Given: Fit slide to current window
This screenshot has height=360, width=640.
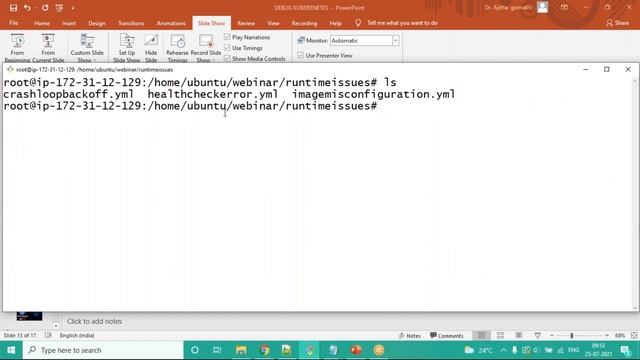Looking at the screenshot, I should point(634,336).
